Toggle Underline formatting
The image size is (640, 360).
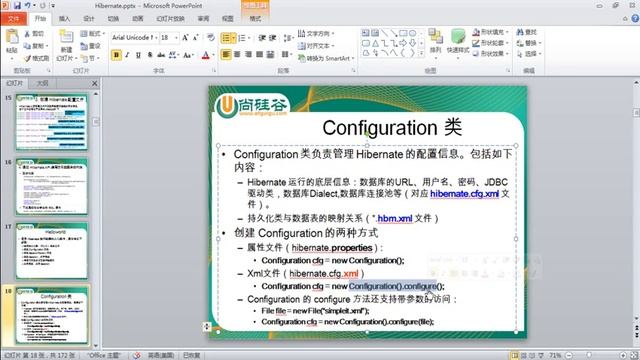[x=138, y=55]
